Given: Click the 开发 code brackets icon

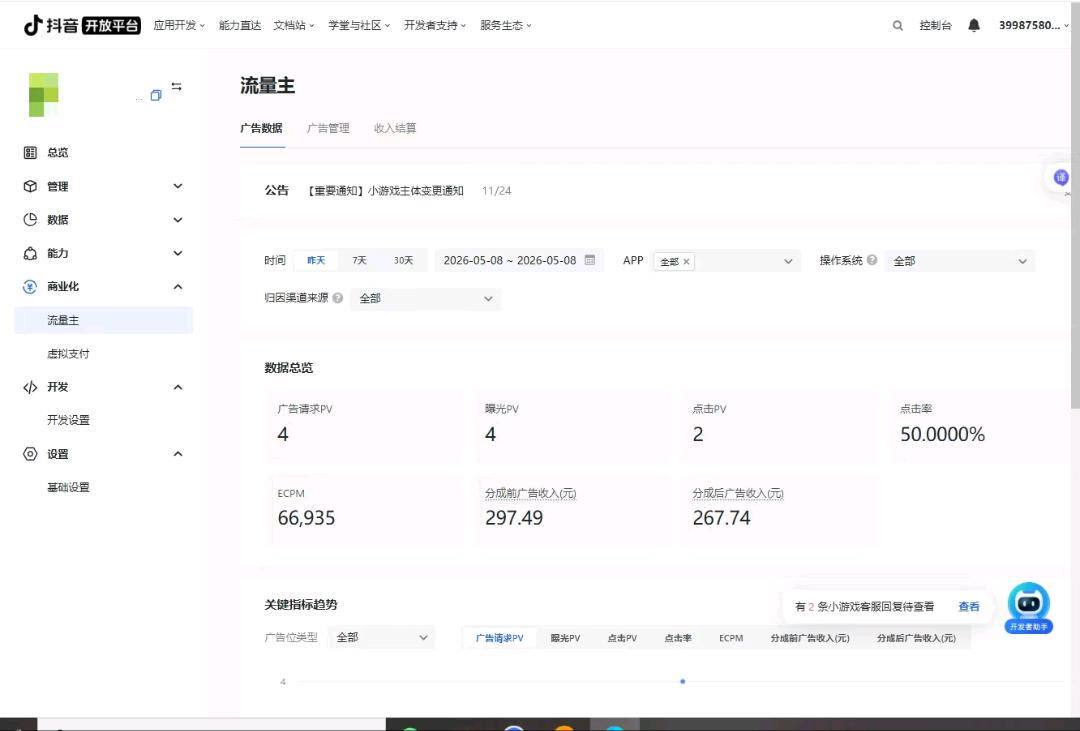Looking at the screenshot, I should [x=30, y=387].
